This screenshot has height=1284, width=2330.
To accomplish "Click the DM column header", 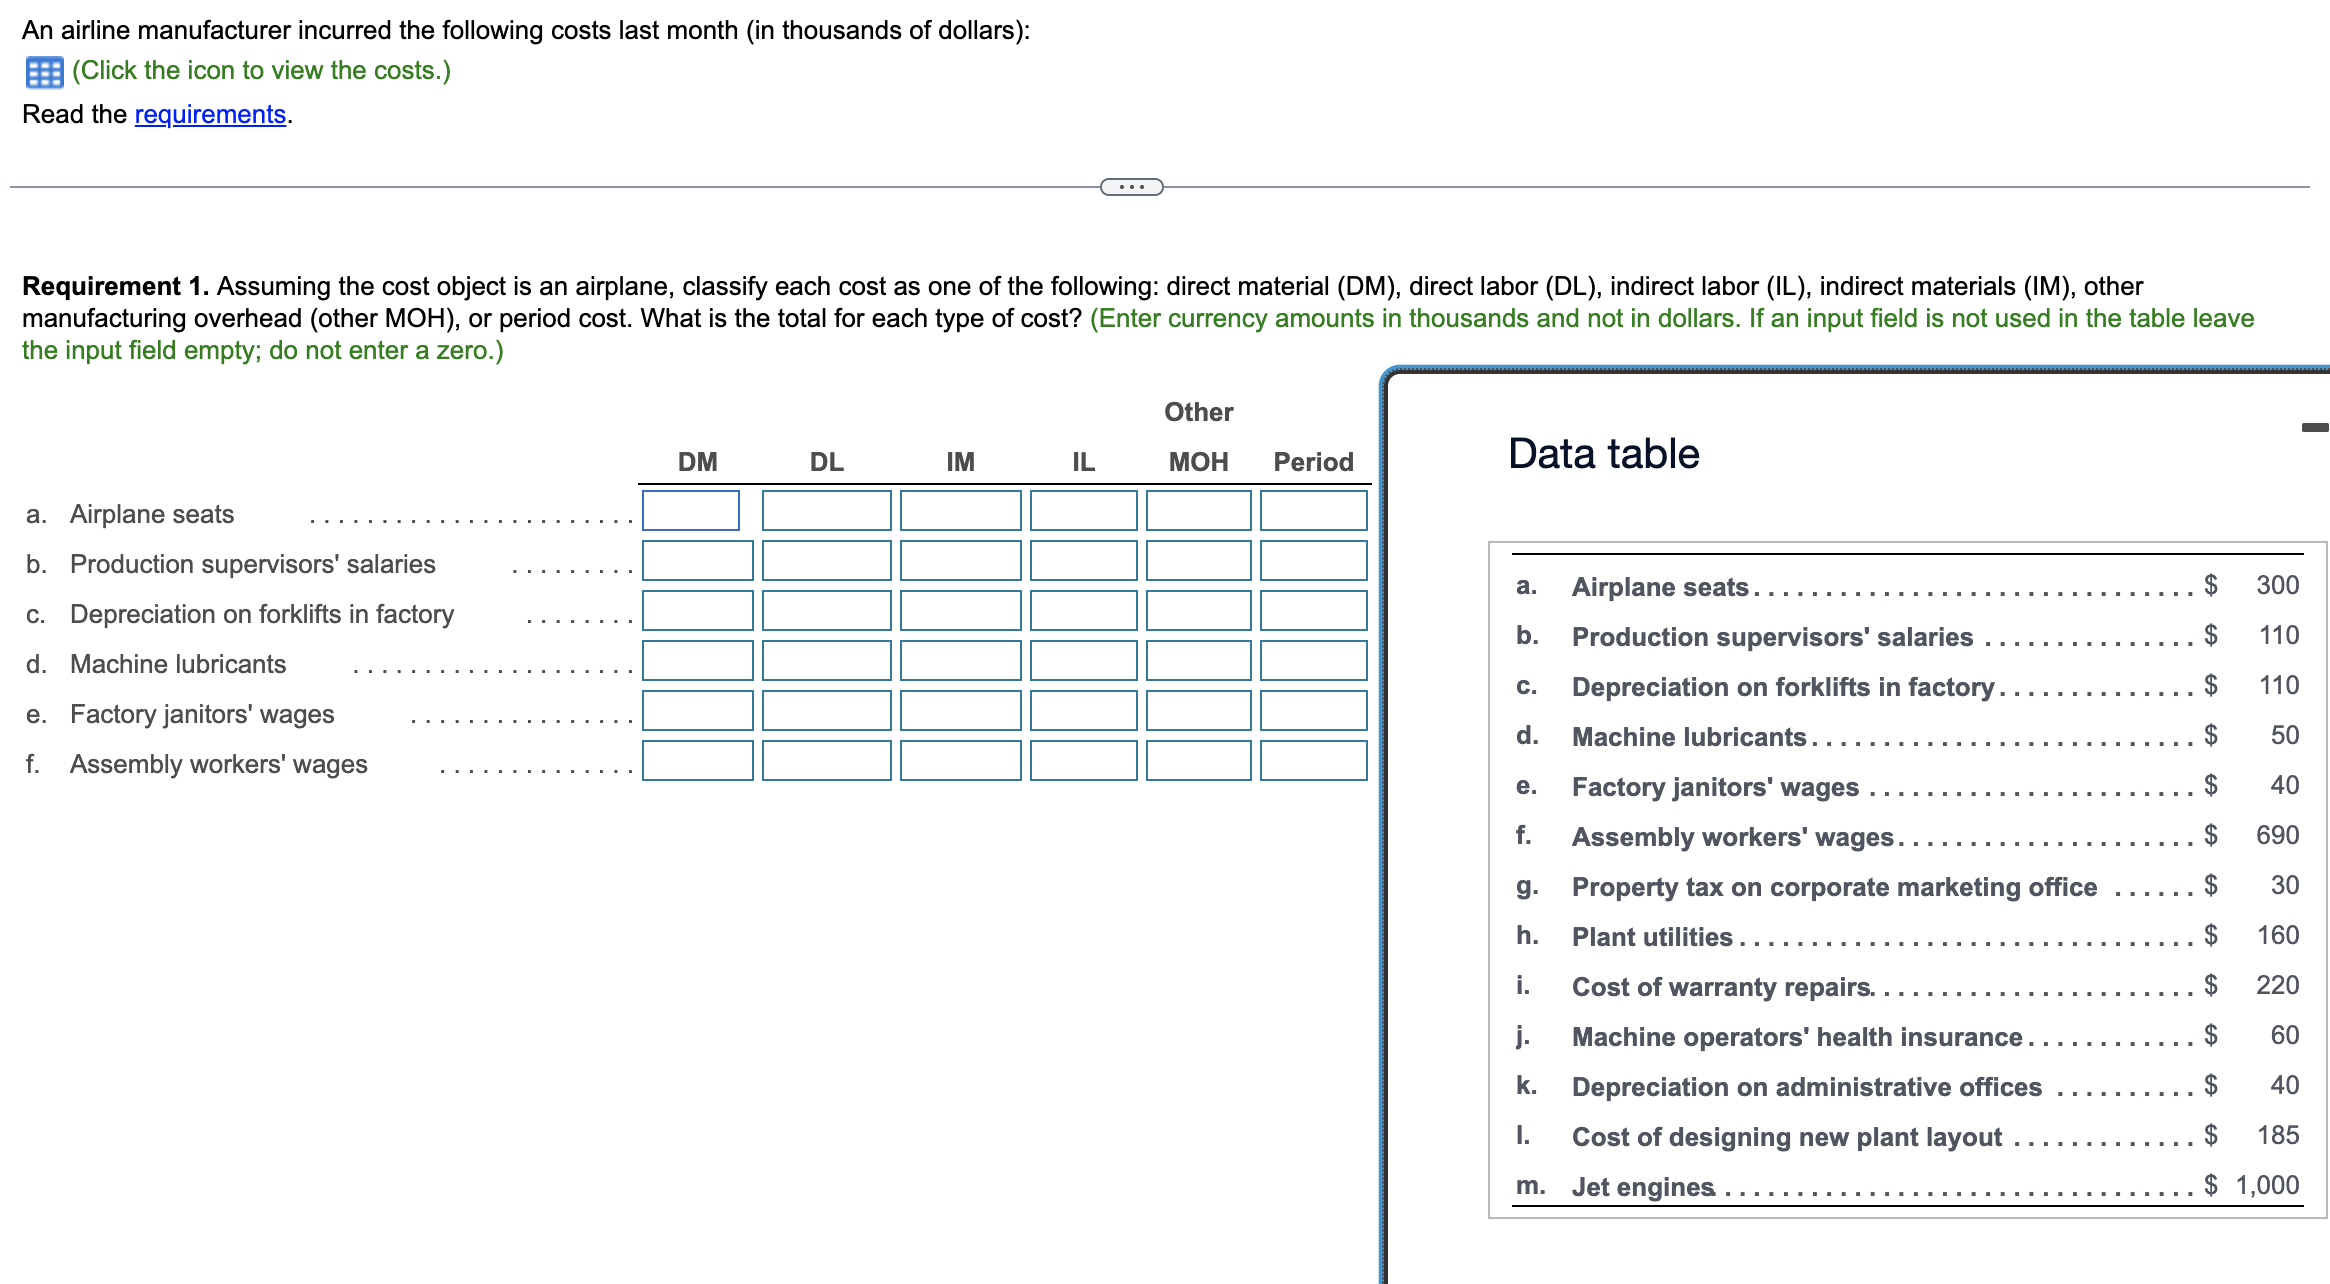I will (697, 461).
